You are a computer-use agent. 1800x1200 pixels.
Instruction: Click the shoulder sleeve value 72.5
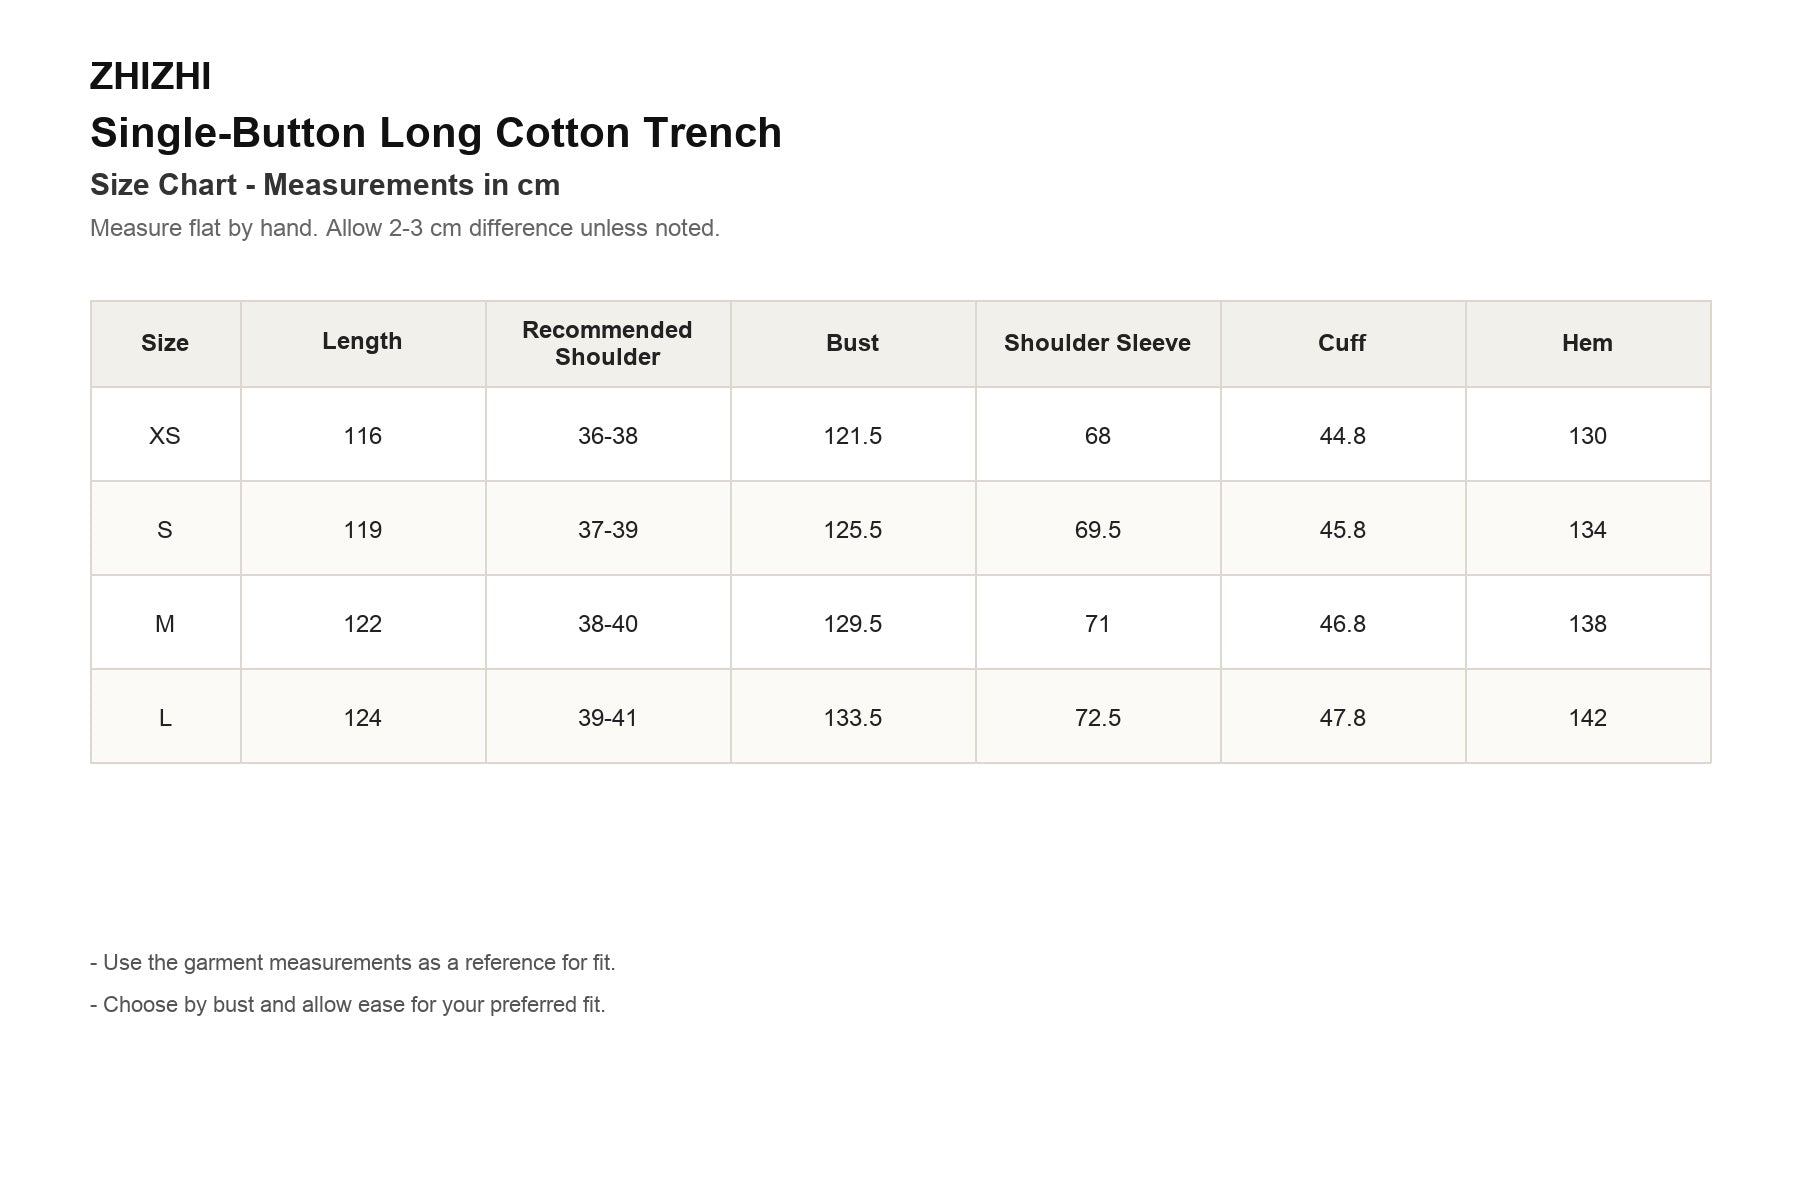point(1097,718)
